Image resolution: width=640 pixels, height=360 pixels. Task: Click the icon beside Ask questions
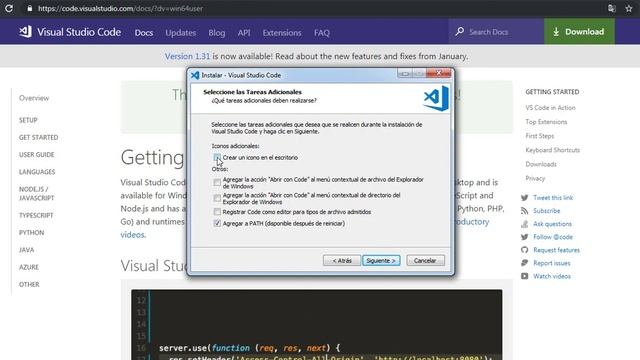pyautogui.click(x=524, y=224)
